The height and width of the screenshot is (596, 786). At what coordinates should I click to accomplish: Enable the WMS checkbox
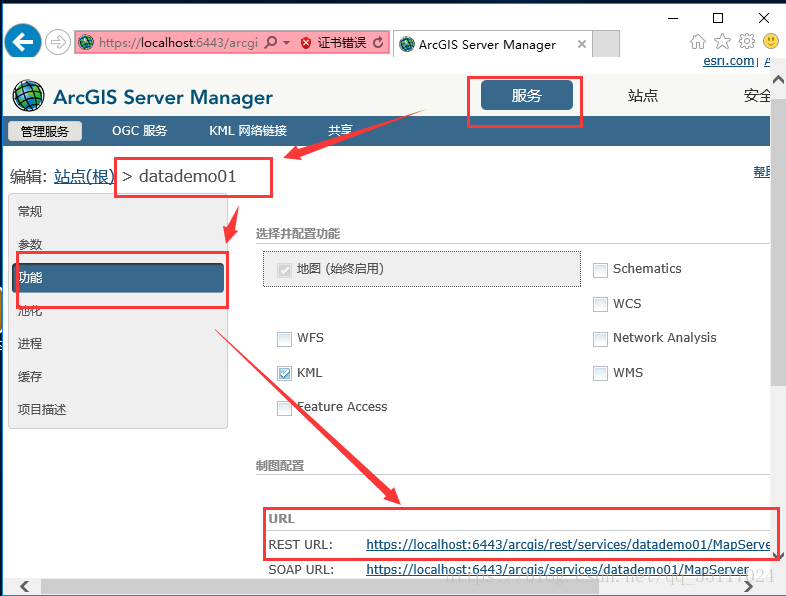point(600,373)
